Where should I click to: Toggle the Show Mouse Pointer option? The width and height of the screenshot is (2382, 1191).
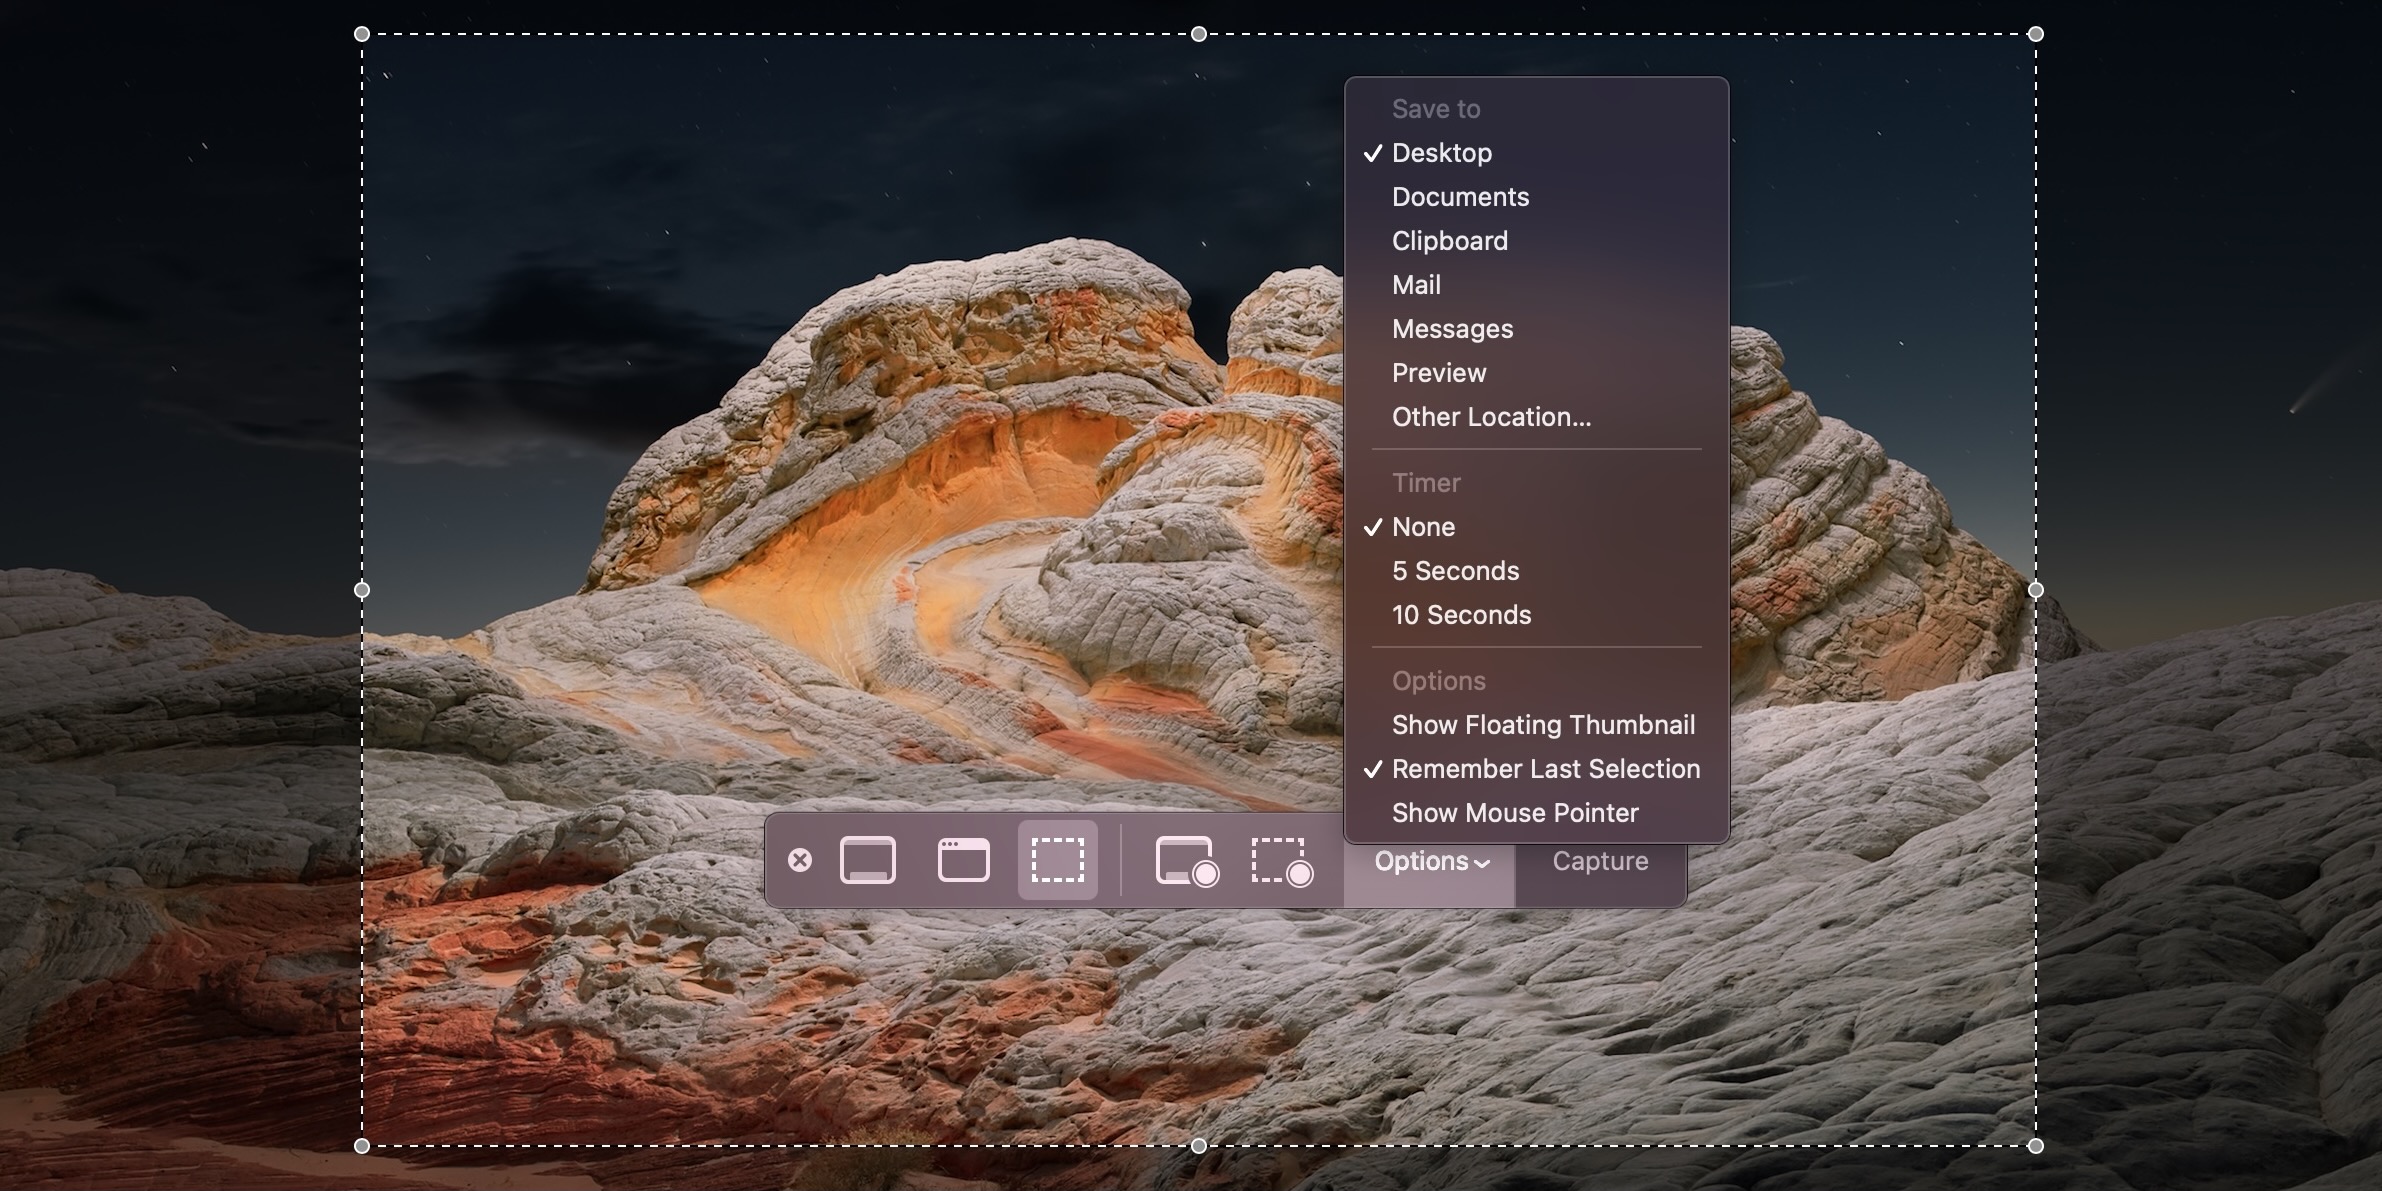tap(1515, 813)
